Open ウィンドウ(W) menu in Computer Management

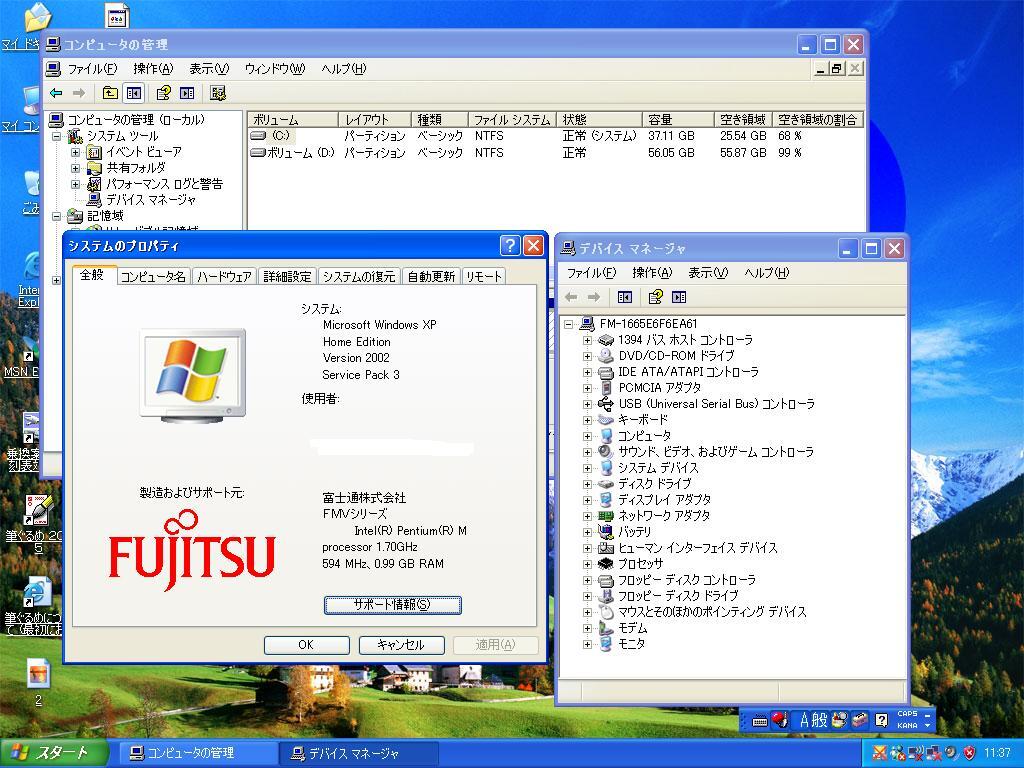(275, 69)
